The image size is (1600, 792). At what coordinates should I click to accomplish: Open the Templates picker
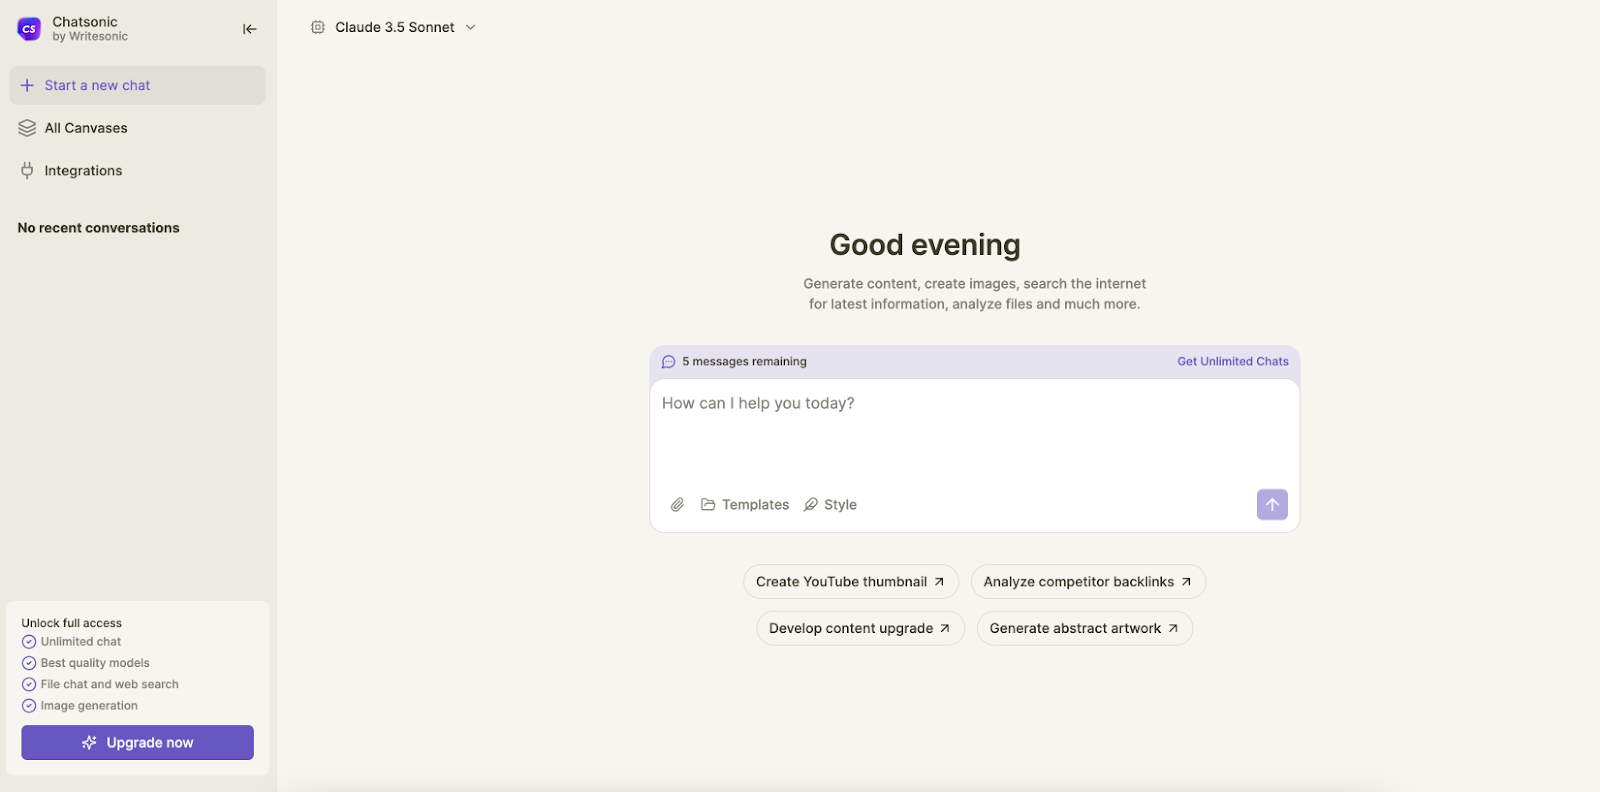coord(745,505)
